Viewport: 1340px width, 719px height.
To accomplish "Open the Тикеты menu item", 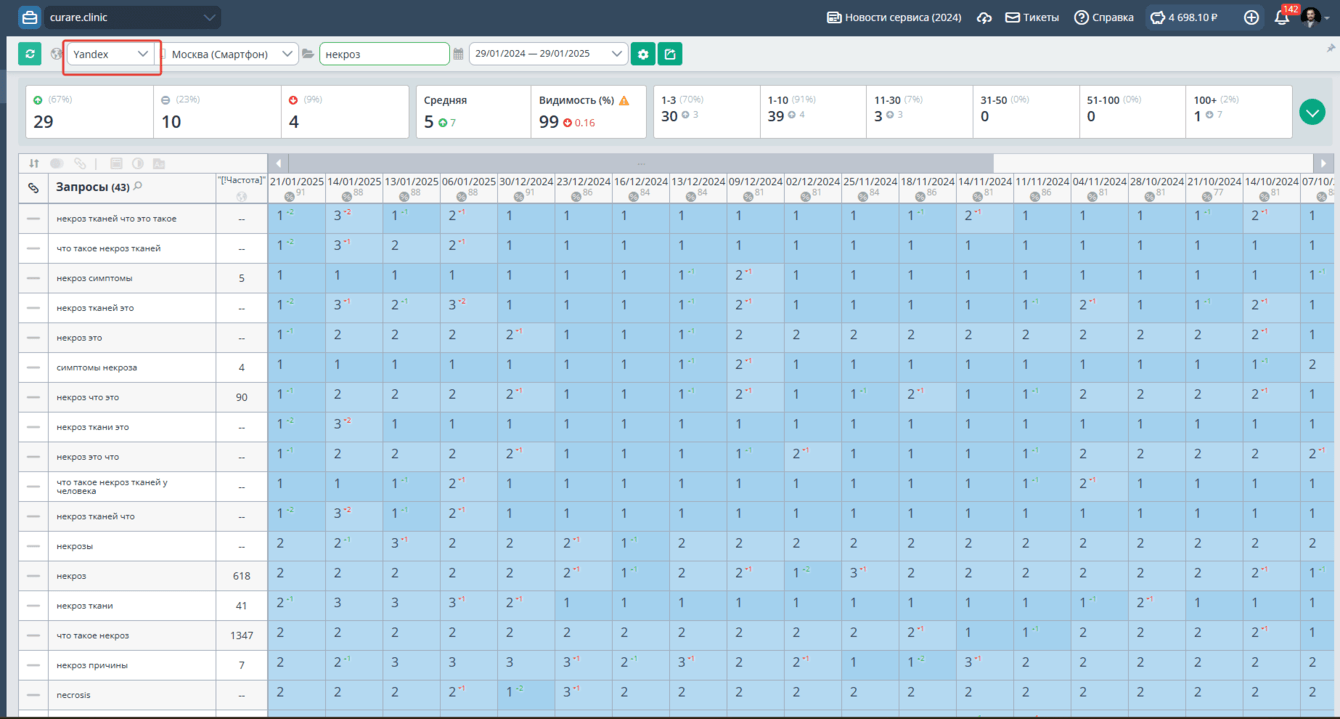I will [x=1032, y=17].
